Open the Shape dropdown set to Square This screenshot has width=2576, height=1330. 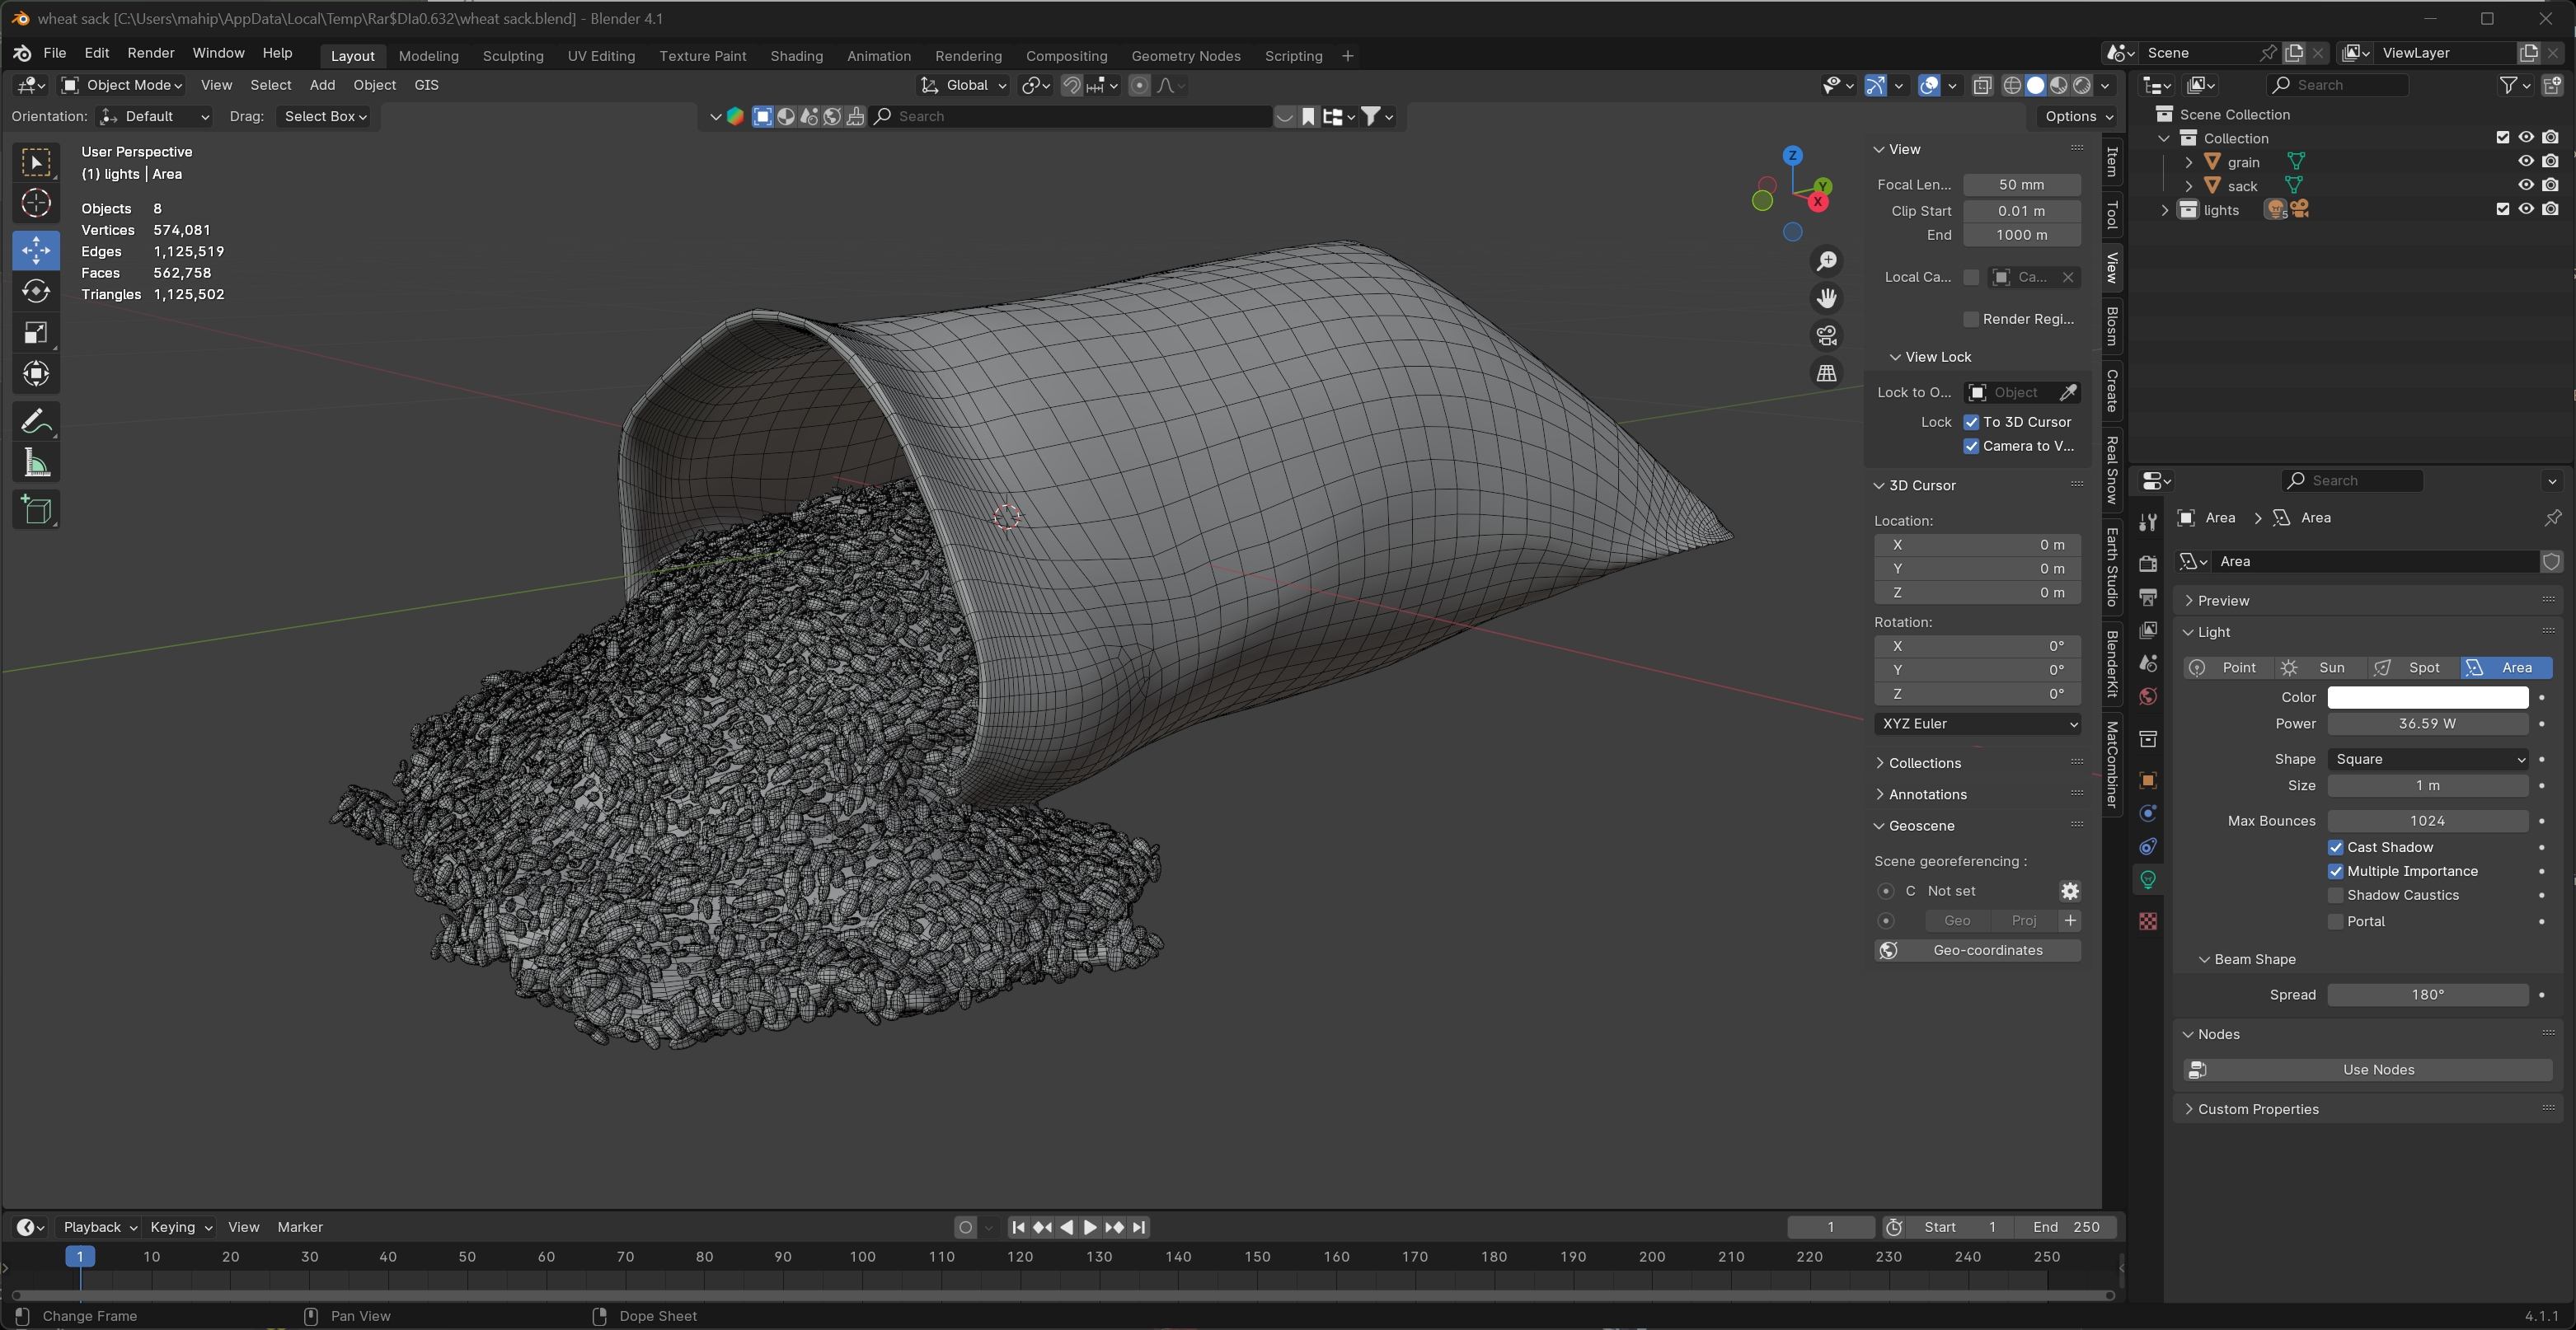[x=2427, y=759]
